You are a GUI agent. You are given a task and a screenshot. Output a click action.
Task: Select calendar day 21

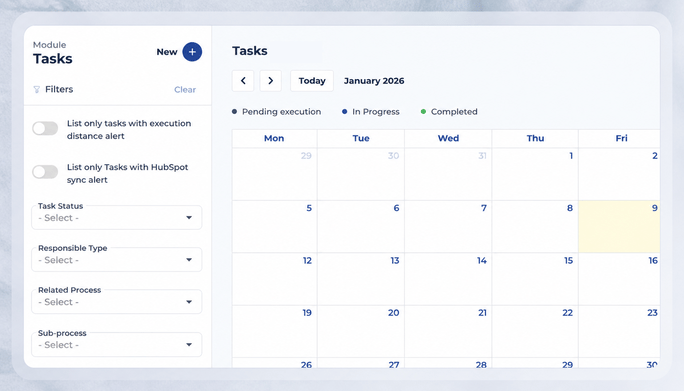pos(448,331)
